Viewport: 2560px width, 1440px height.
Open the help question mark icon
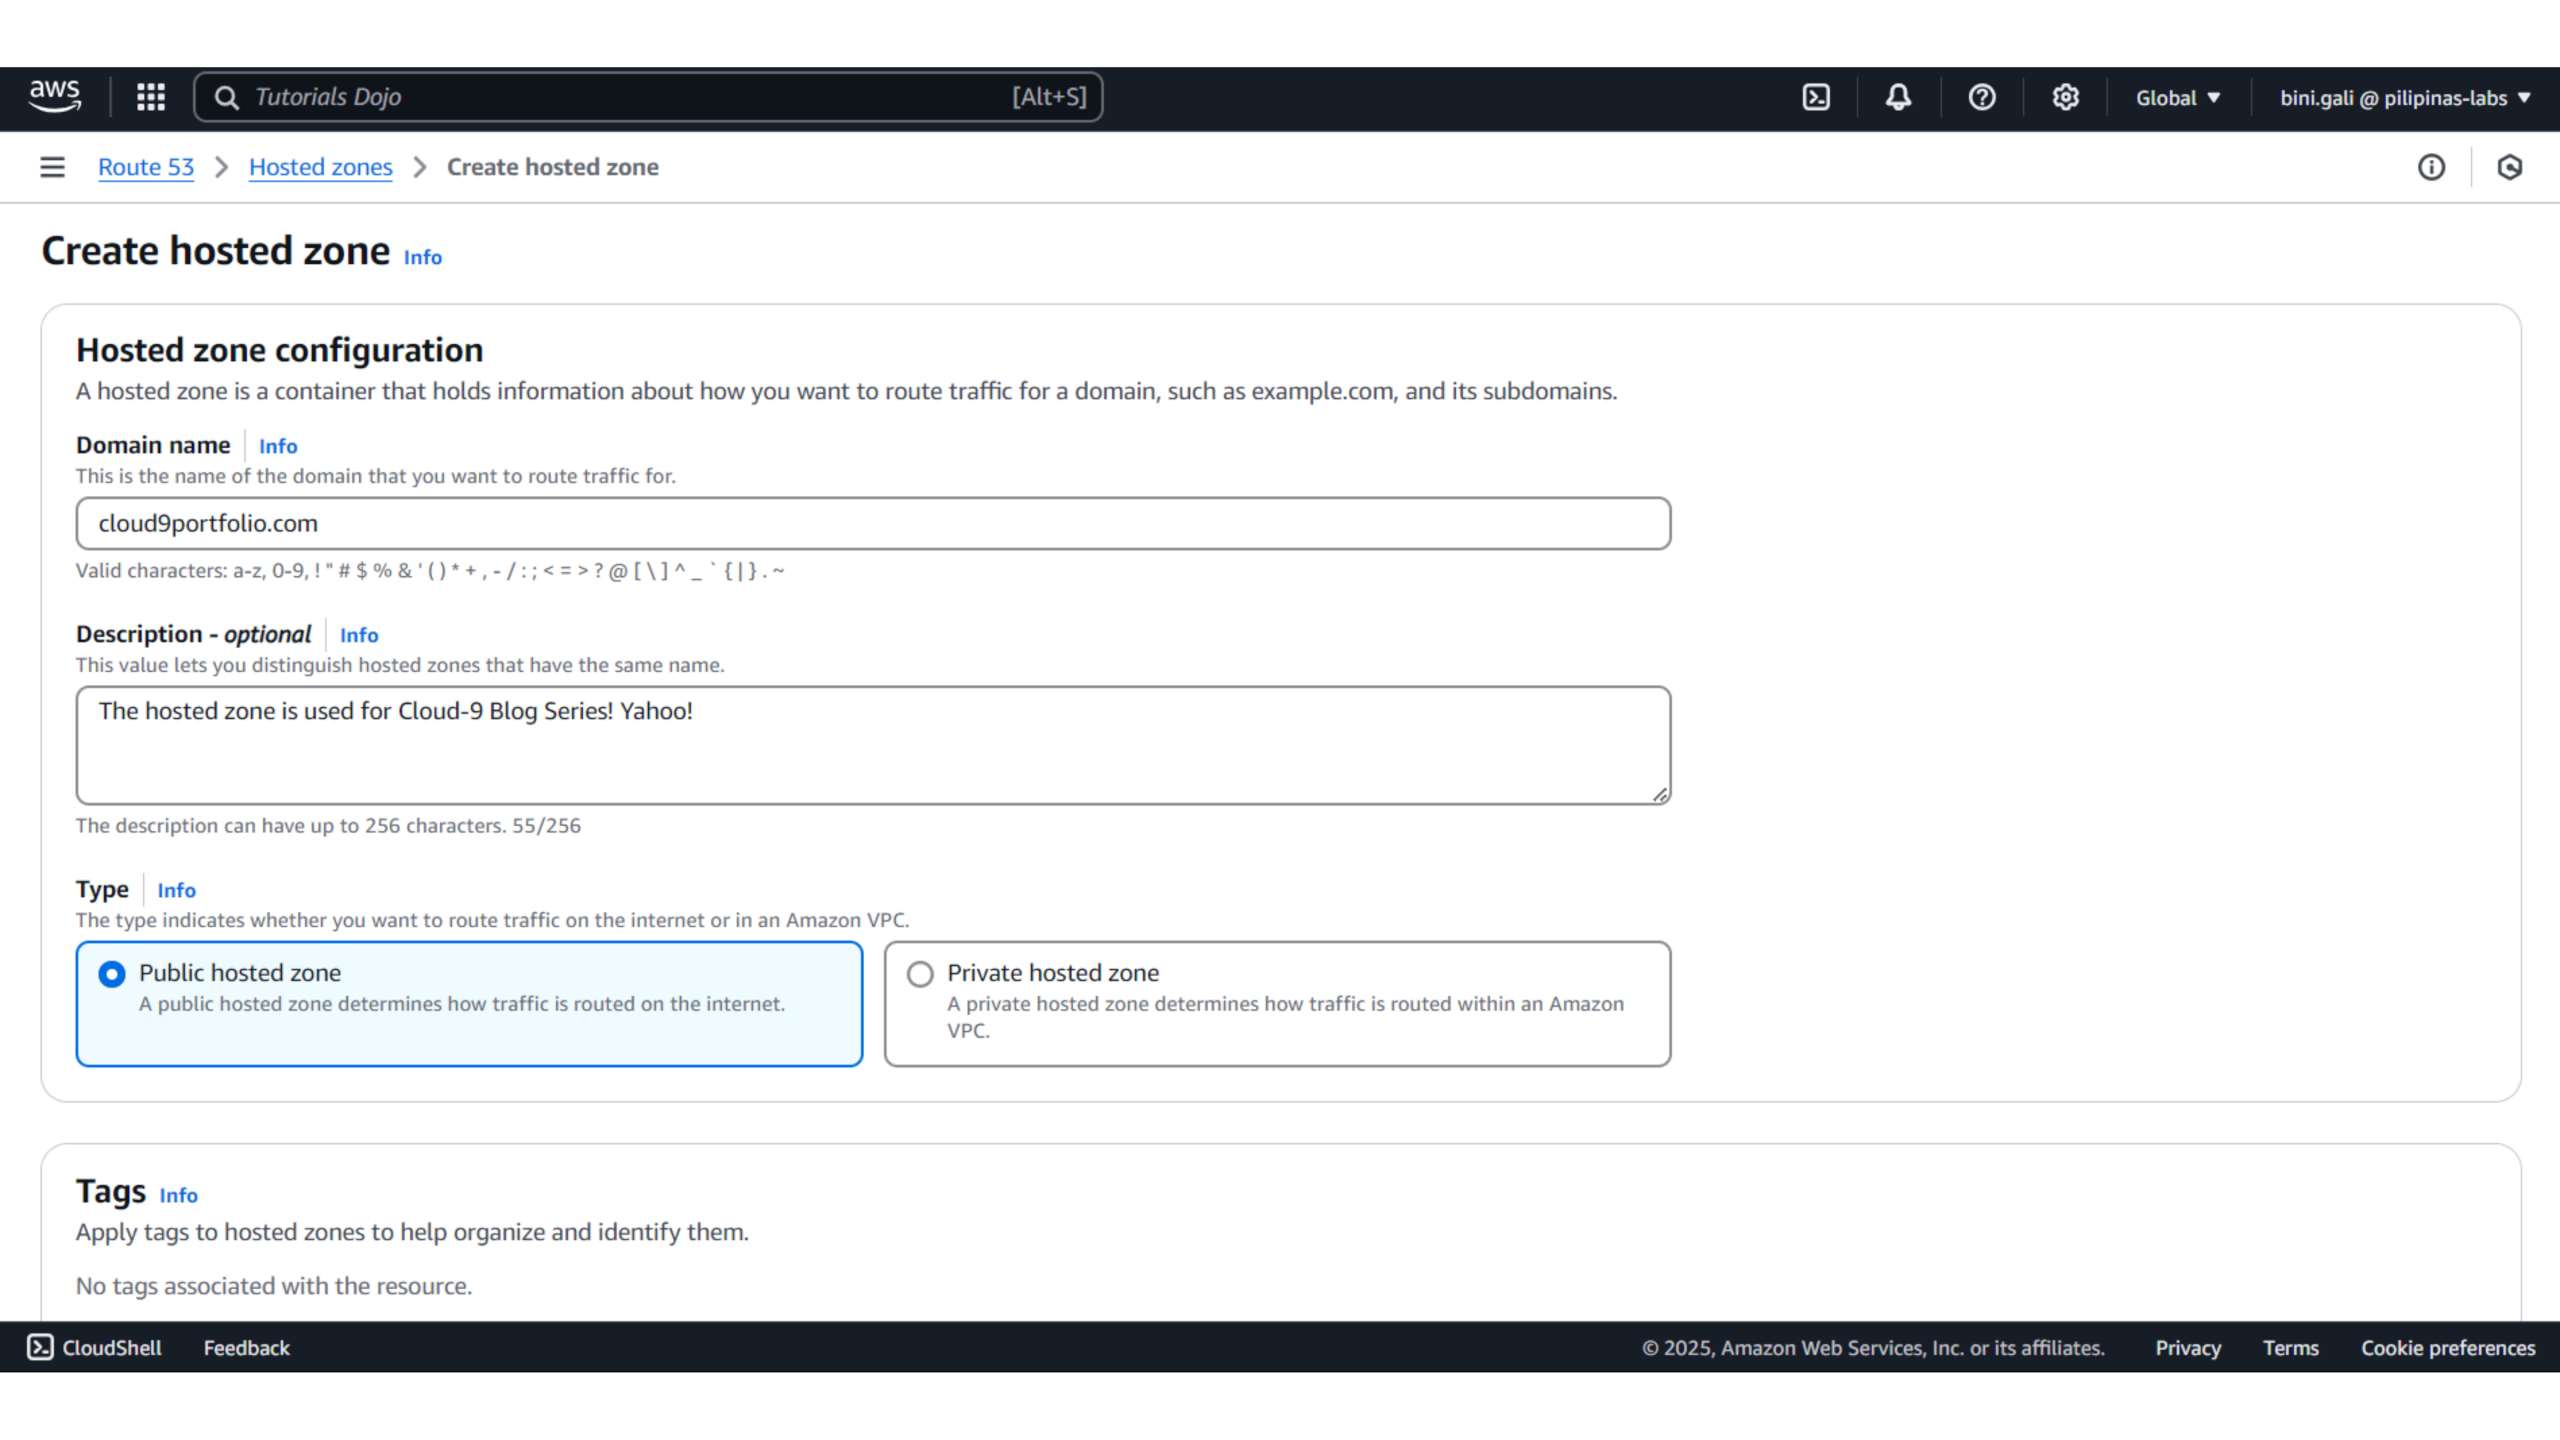point(1982,97)
